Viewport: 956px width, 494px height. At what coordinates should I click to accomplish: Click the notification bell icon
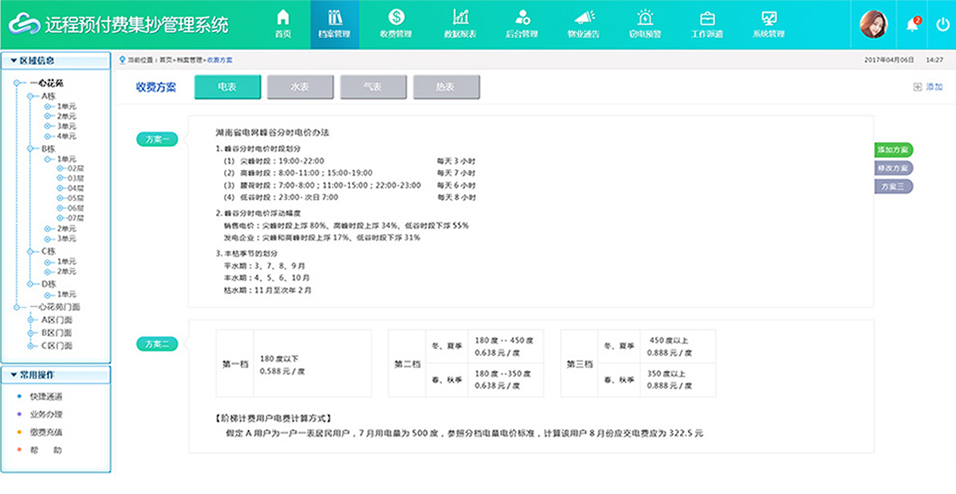click(912, 25)
